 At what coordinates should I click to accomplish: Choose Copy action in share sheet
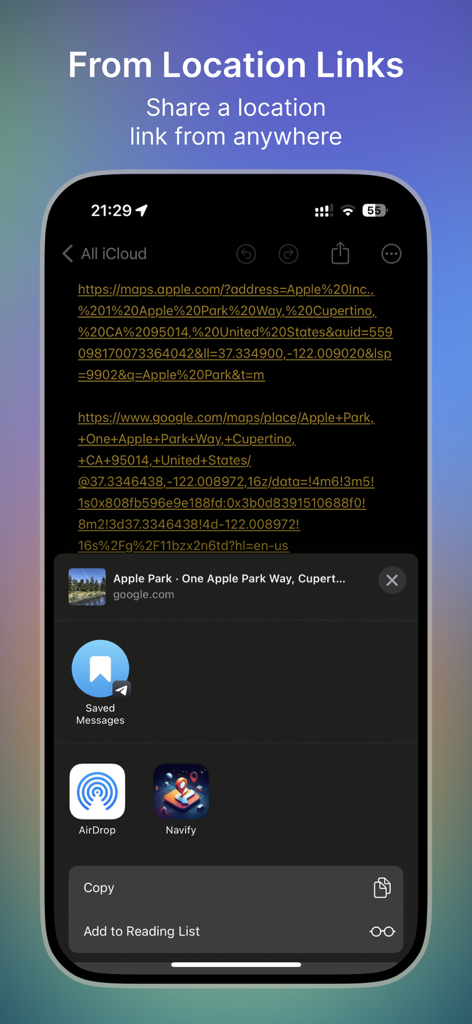tap(236, 888)
